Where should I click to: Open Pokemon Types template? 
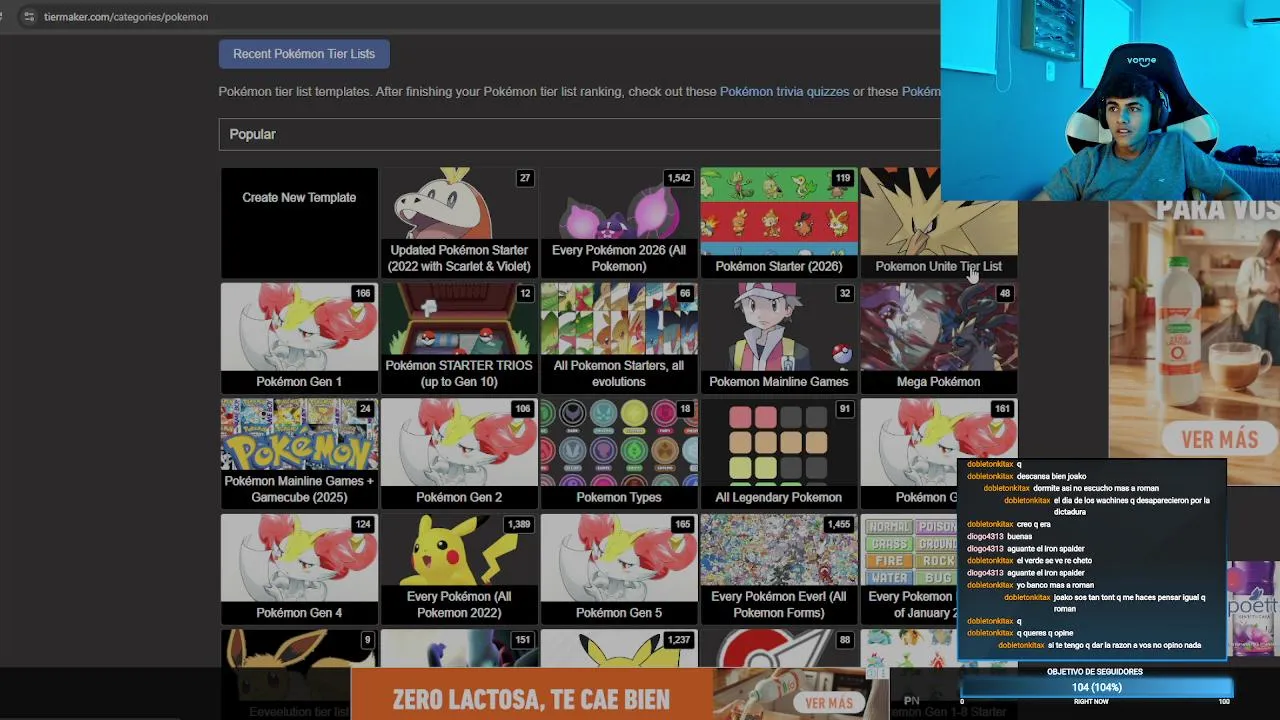pyautogui.click(x=619, y=453)
